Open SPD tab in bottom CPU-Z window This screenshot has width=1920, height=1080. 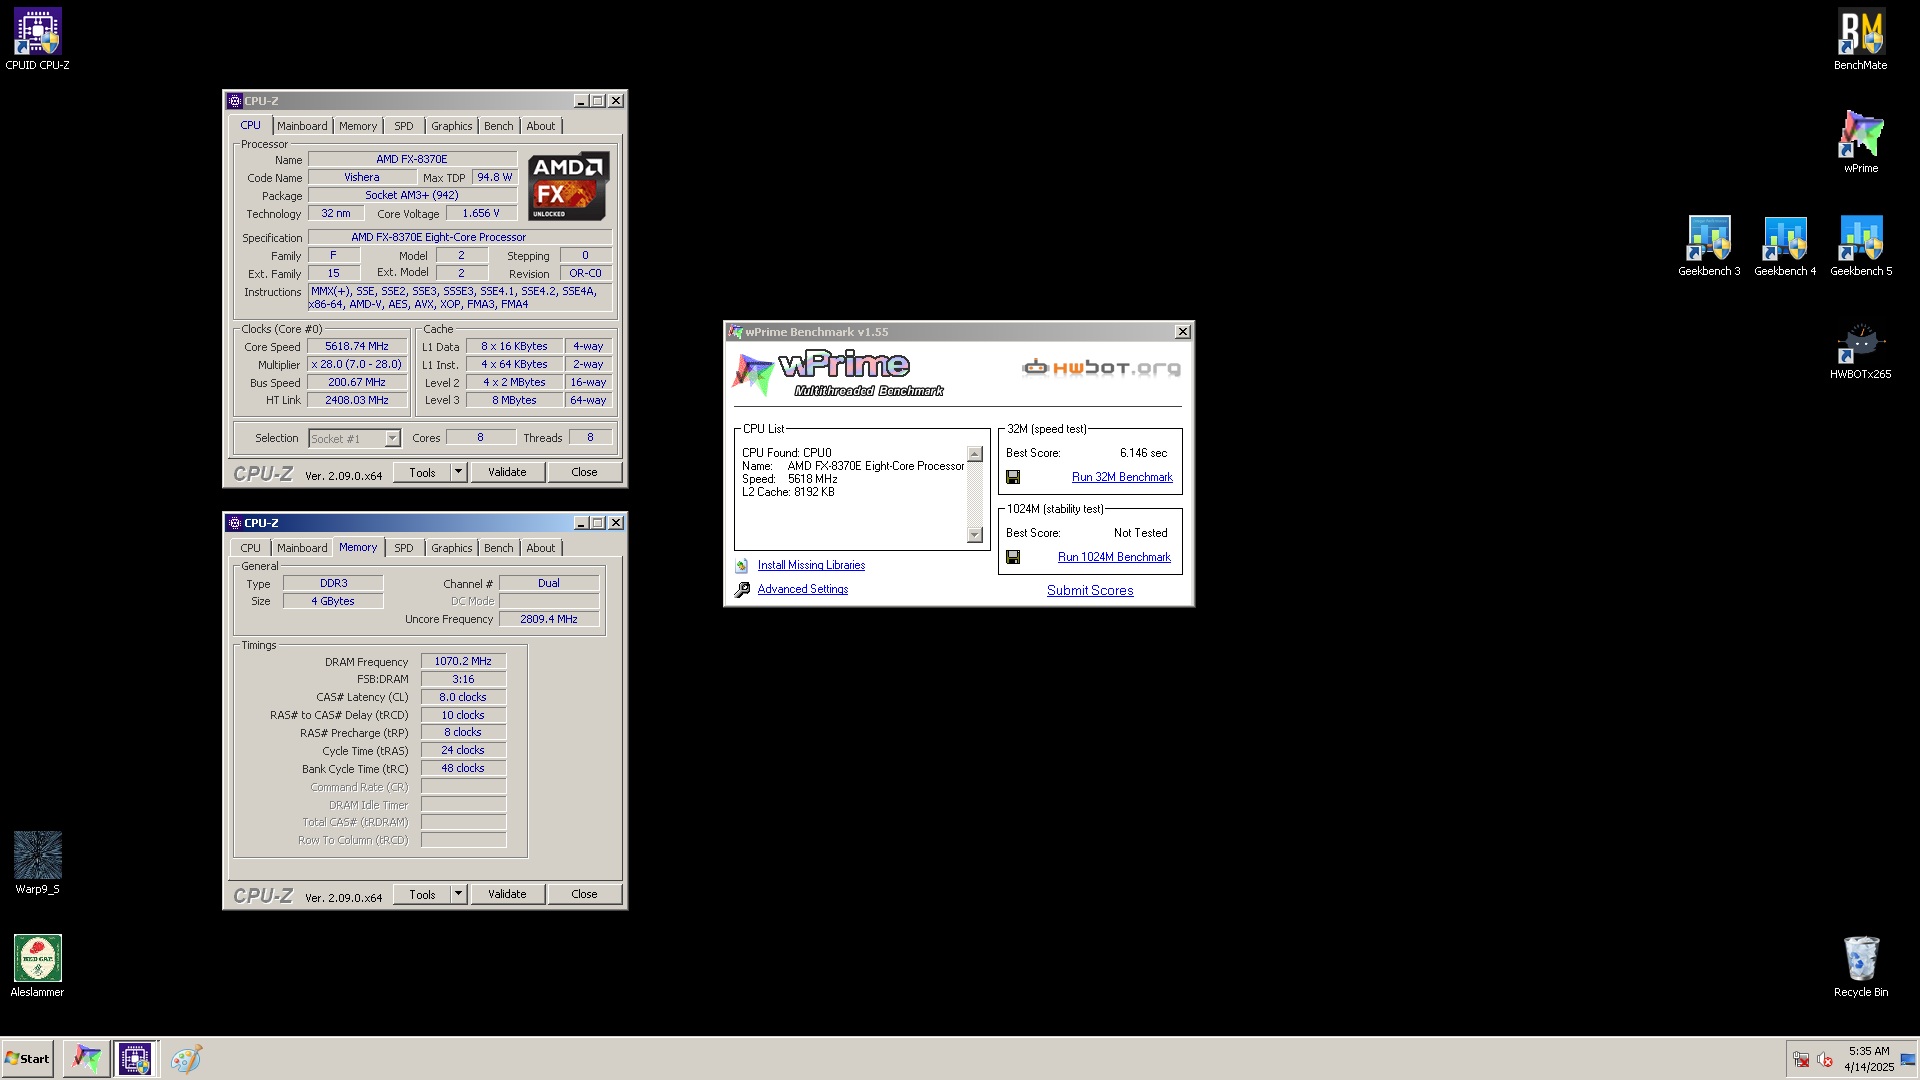(403, 548)
